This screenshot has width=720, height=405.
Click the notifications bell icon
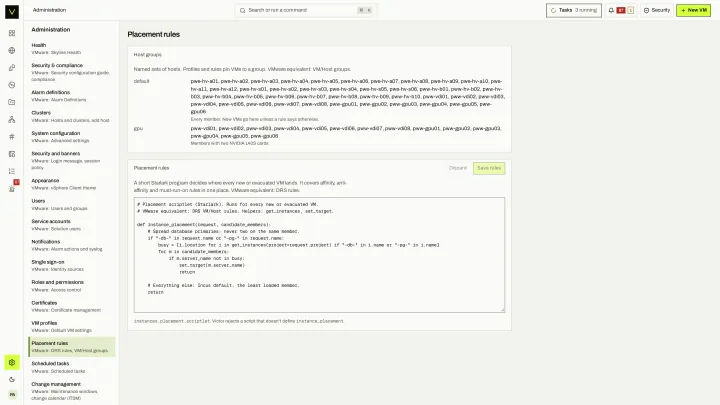point(611,10)
